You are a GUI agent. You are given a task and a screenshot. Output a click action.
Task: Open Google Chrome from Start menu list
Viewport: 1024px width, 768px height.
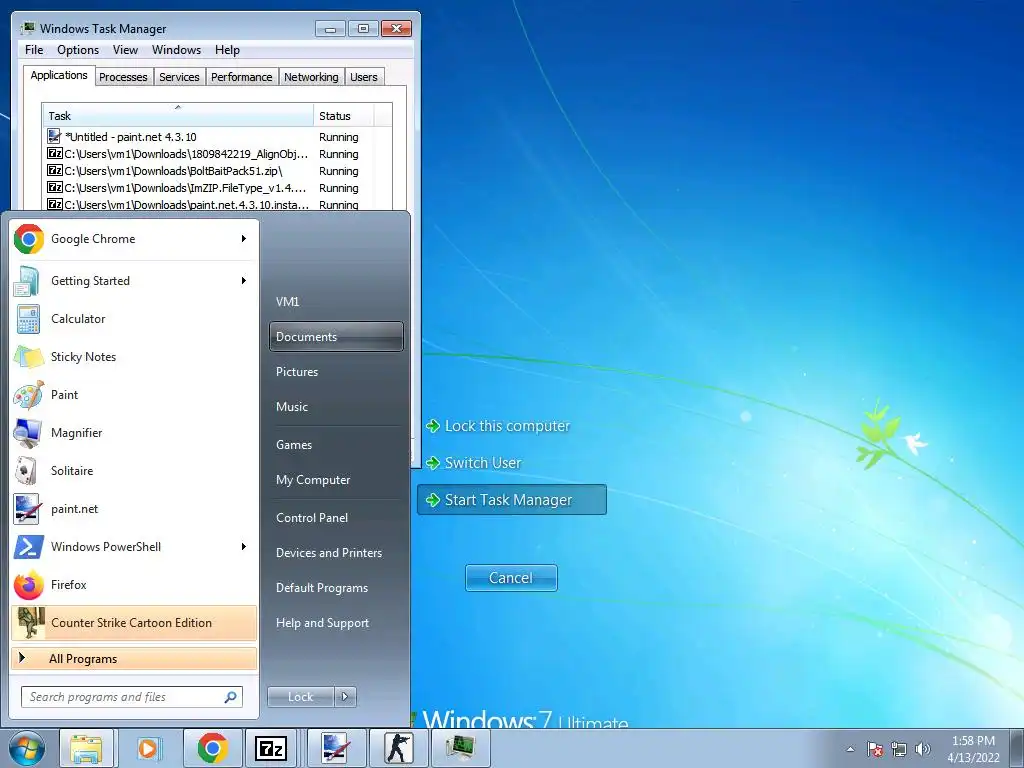(133, 239)
